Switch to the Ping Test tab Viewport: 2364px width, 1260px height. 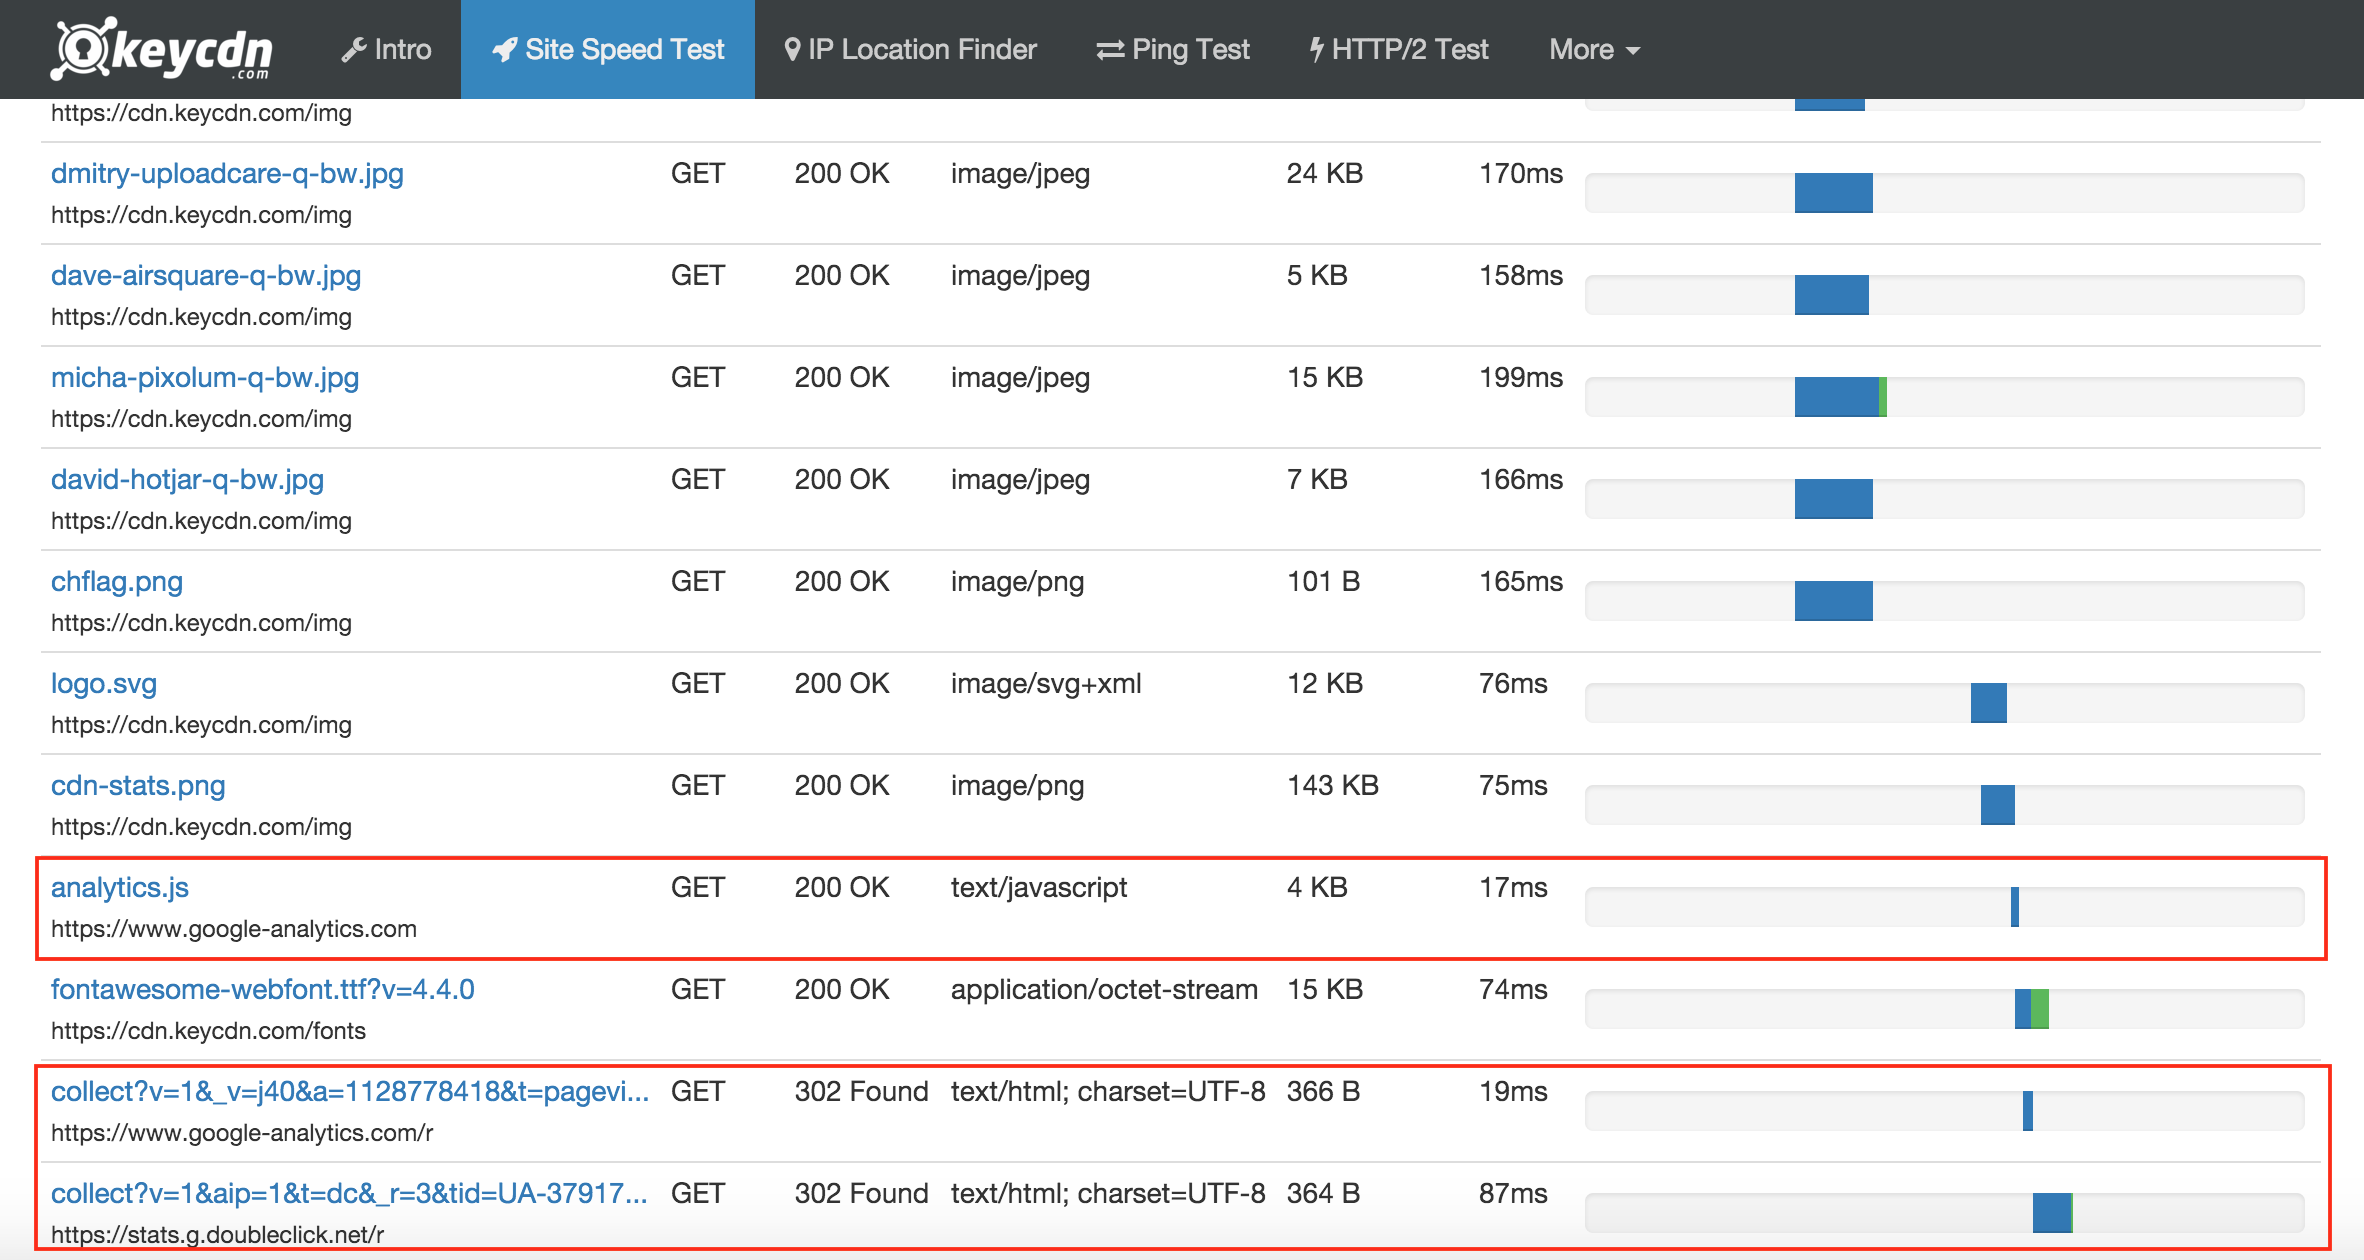pyautogui.click(x=1173, y=50)
